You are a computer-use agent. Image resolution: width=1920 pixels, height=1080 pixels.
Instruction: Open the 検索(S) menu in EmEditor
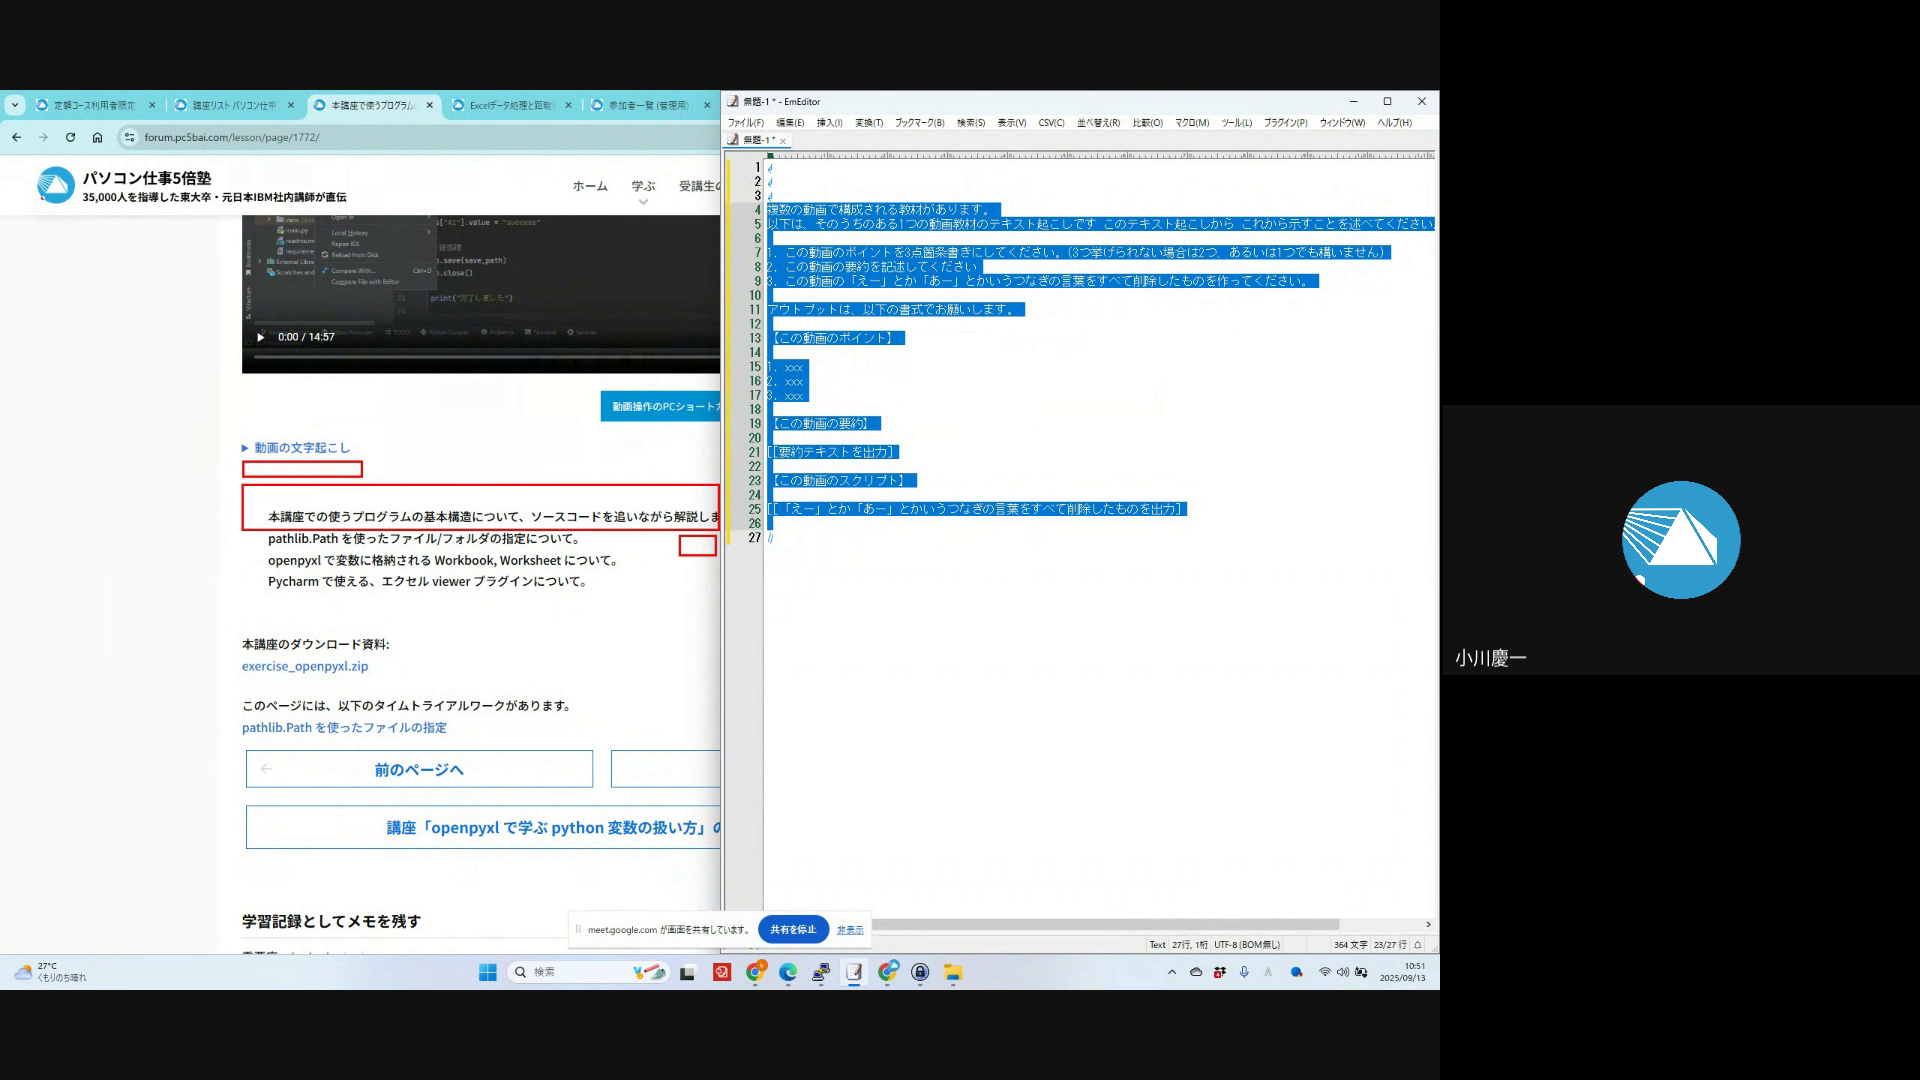[x=970, y=123]
